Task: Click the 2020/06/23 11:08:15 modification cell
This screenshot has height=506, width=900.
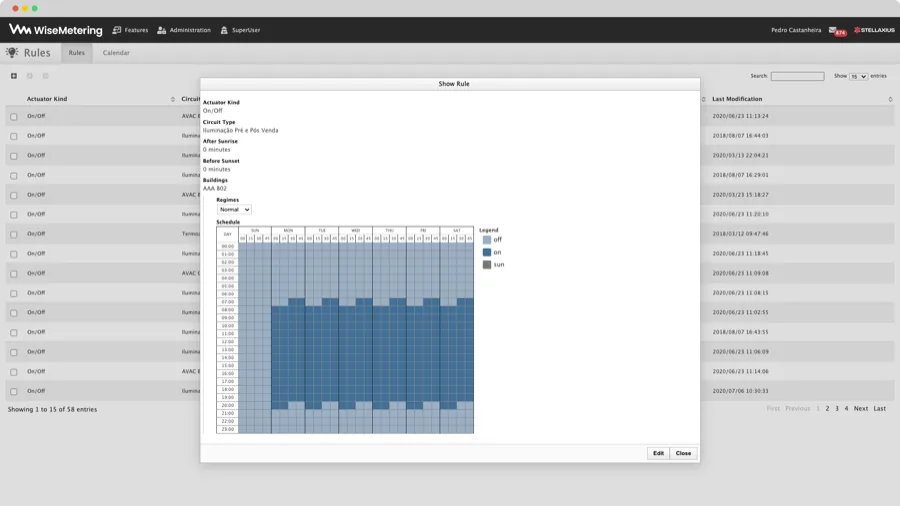Action: tap(740, 293)
